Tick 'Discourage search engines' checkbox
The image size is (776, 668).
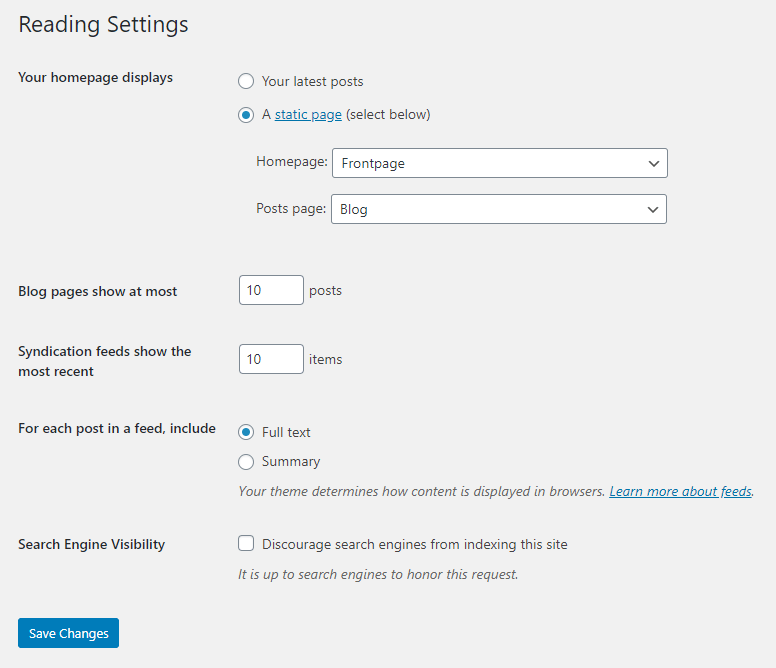pos(246,543)
